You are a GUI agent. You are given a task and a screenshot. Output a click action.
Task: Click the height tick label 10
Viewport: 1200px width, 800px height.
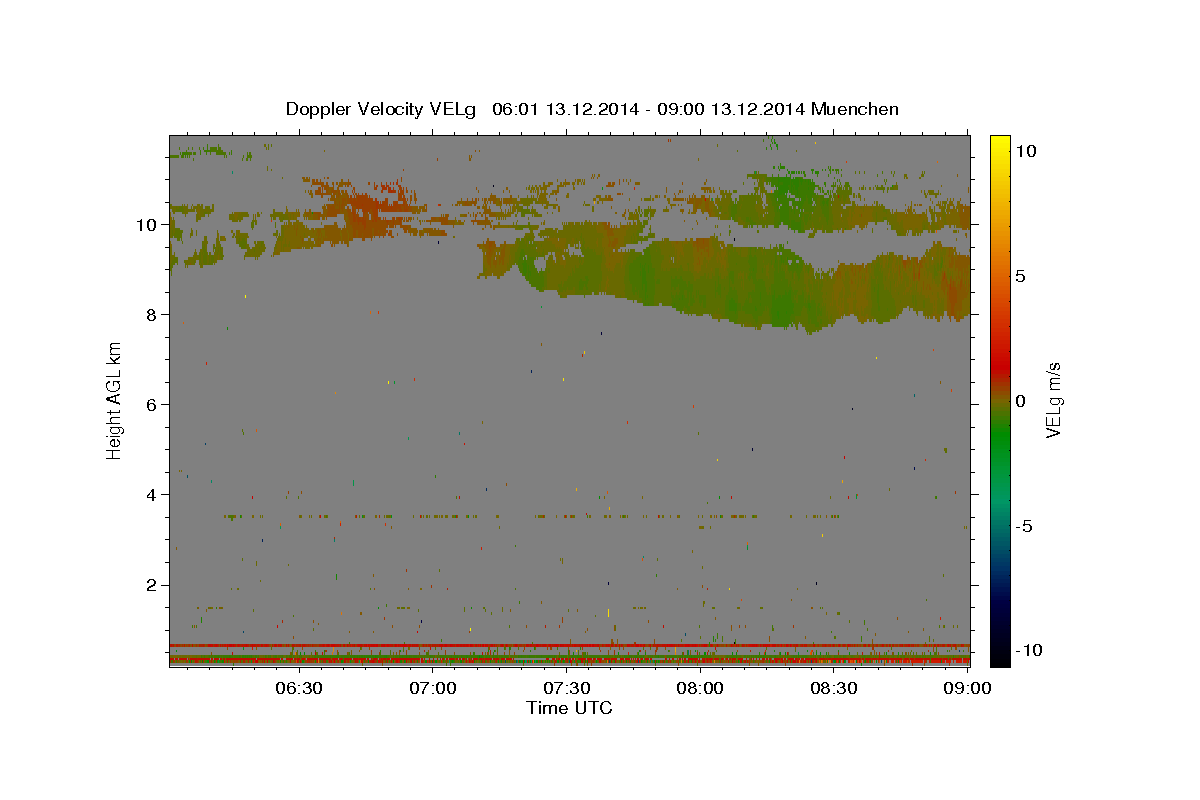[x=147, y=225]
